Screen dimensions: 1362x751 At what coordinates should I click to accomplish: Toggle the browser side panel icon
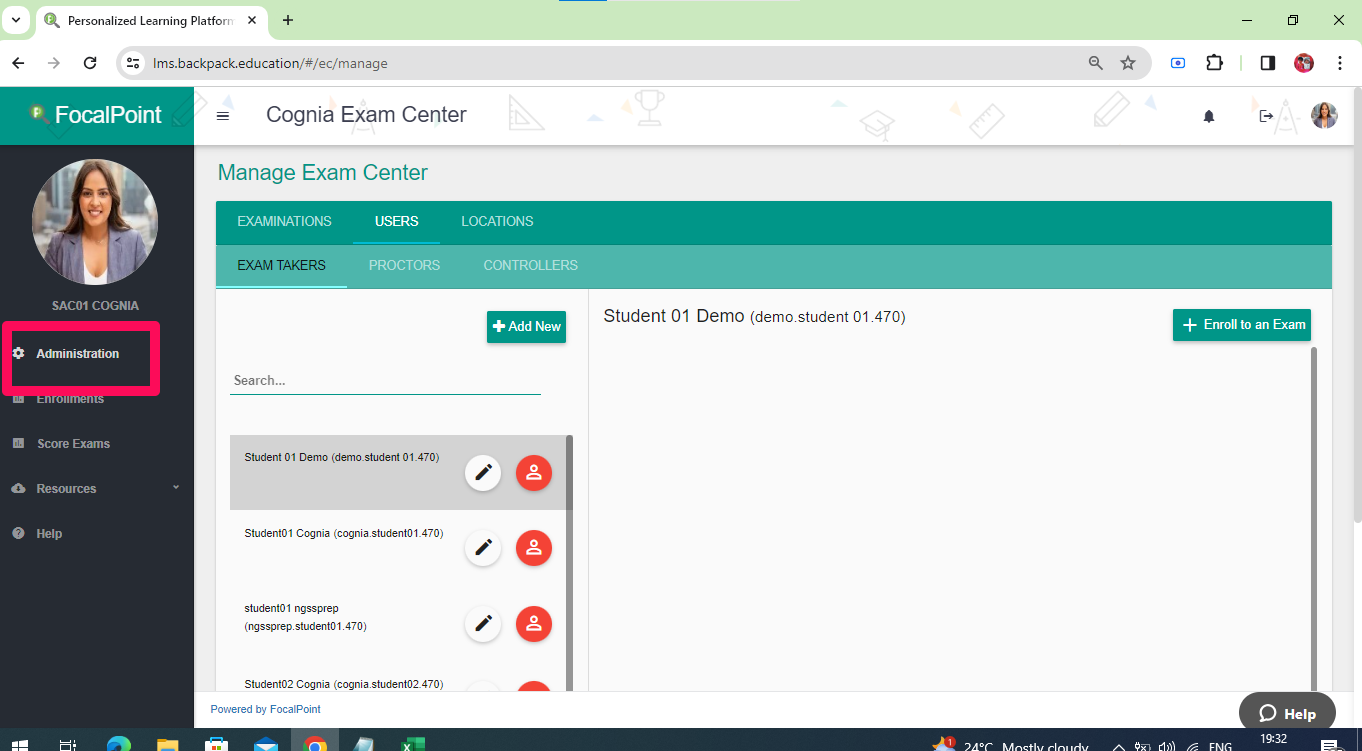pyautogui.click(x=1268, y=63)
